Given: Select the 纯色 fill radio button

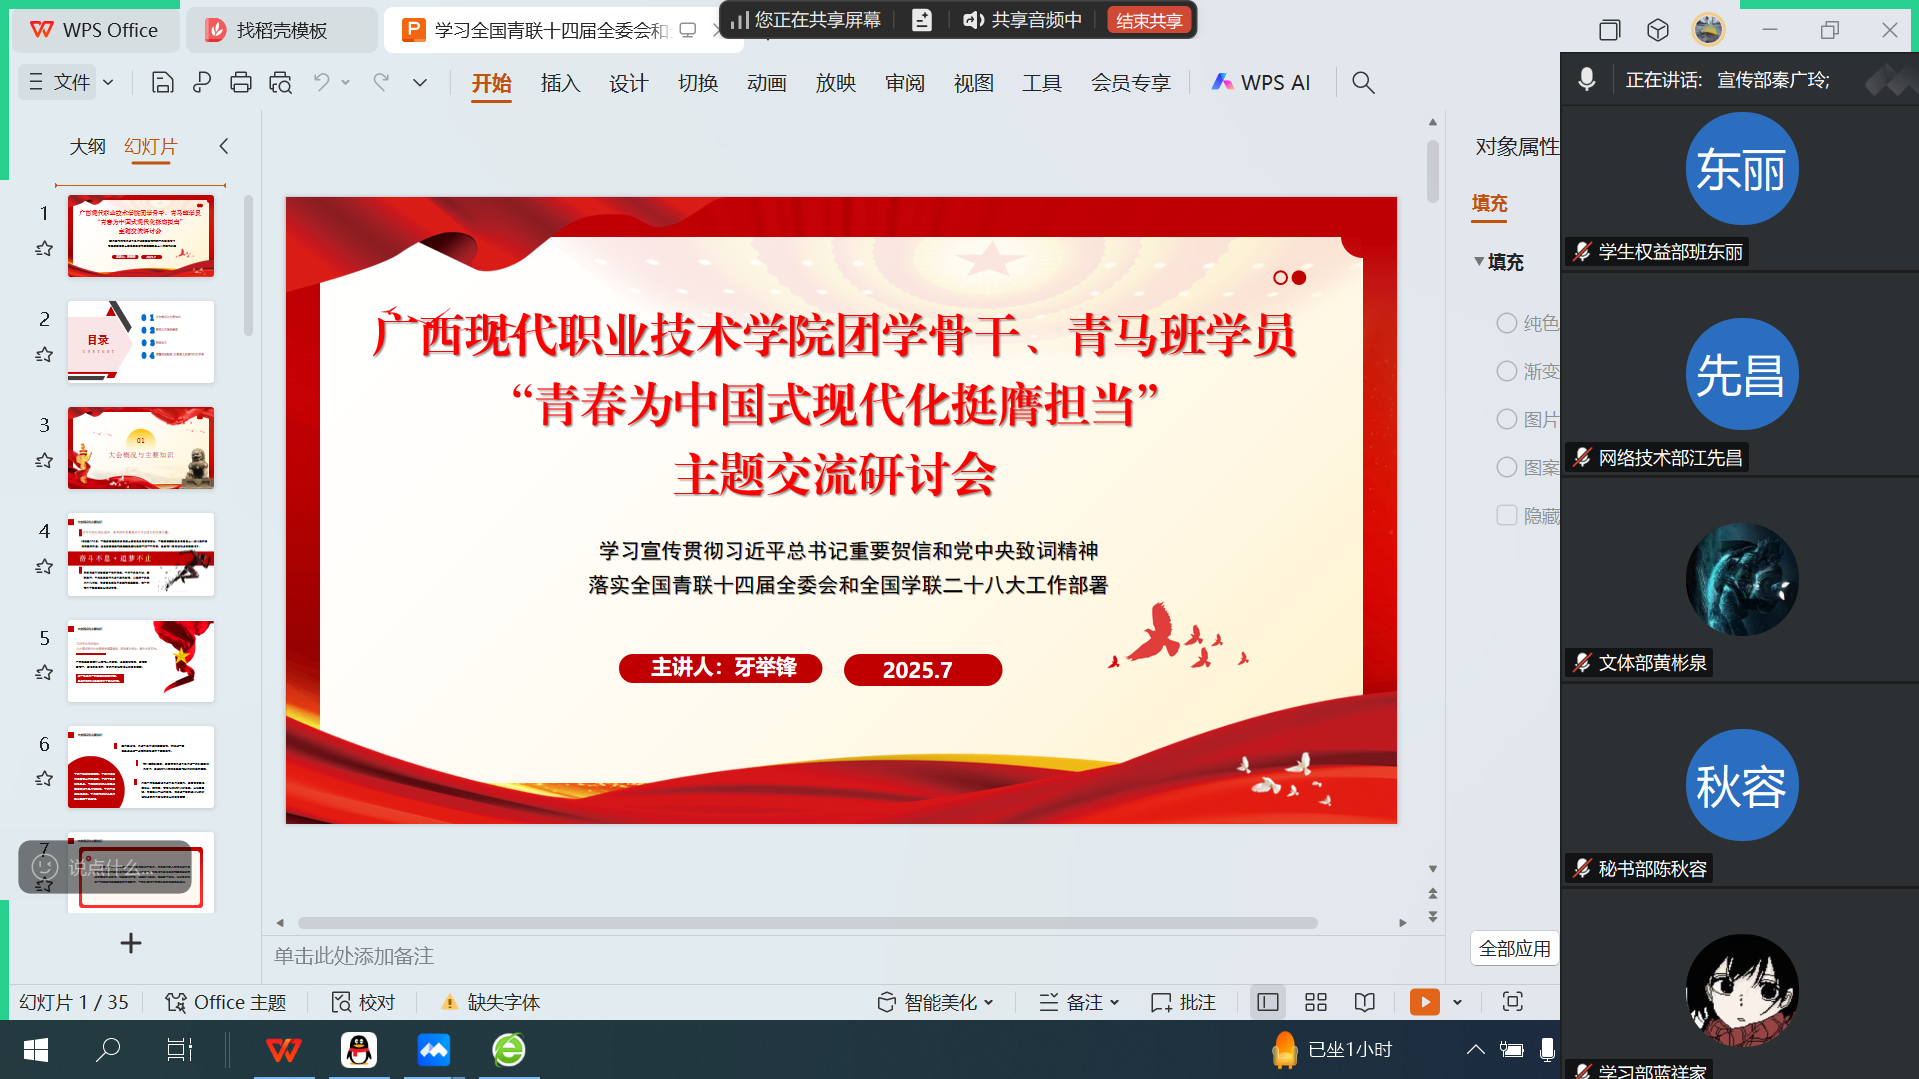Looking at the screenshot, I should (x=1506, y=323).
